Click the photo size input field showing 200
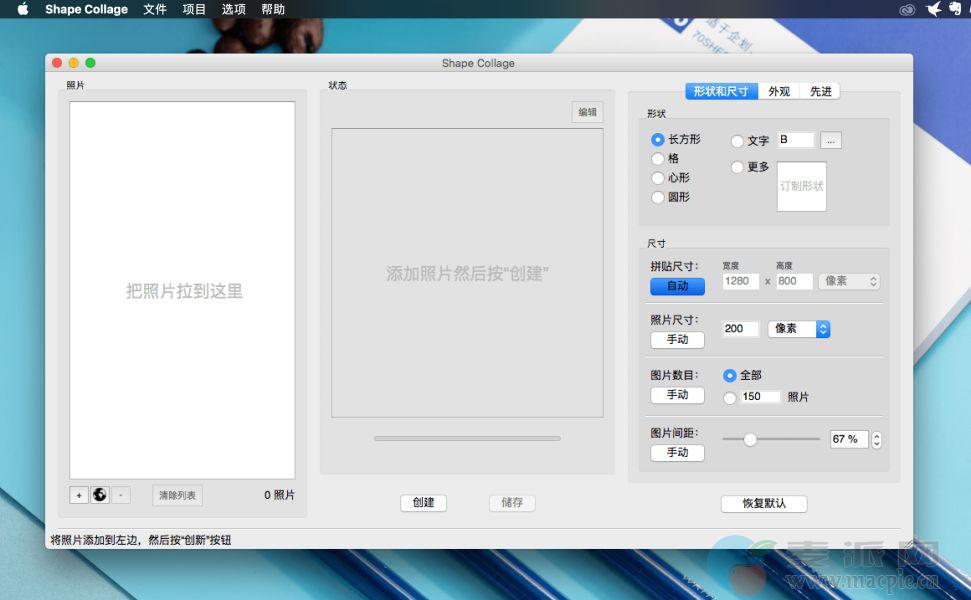The height and width of the screenshot is (600, 971). click(x=740, y=329)
